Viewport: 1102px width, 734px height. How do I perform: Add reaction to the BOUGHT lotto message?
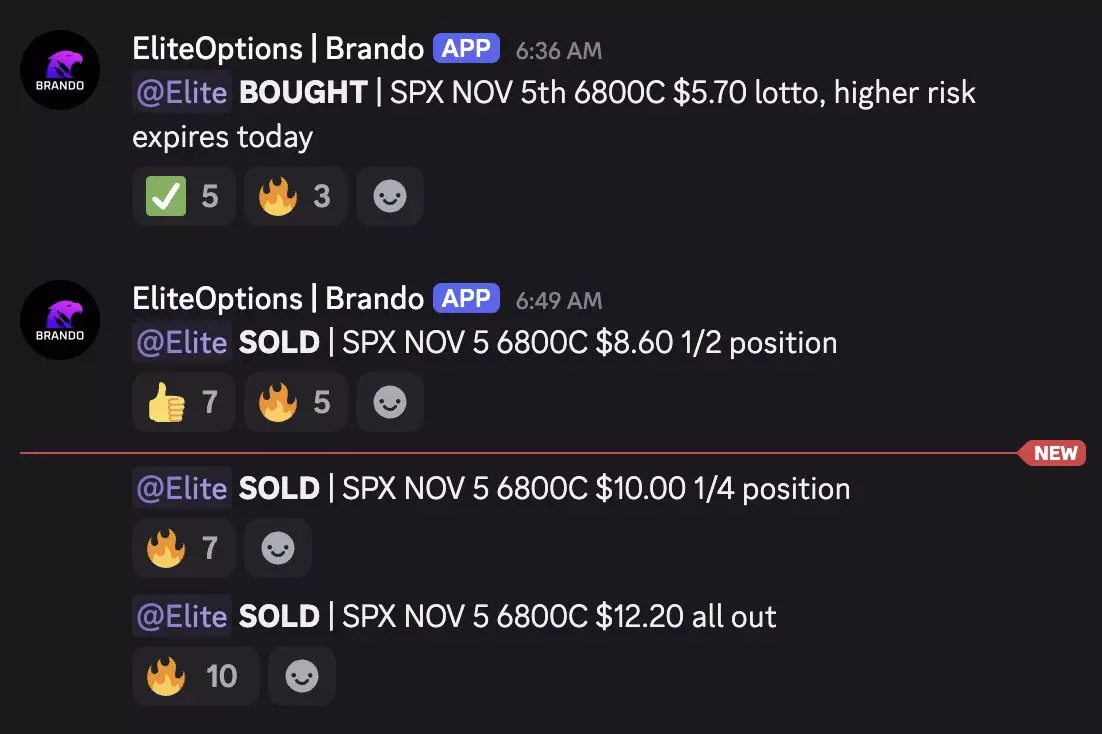tap(390, 196)
